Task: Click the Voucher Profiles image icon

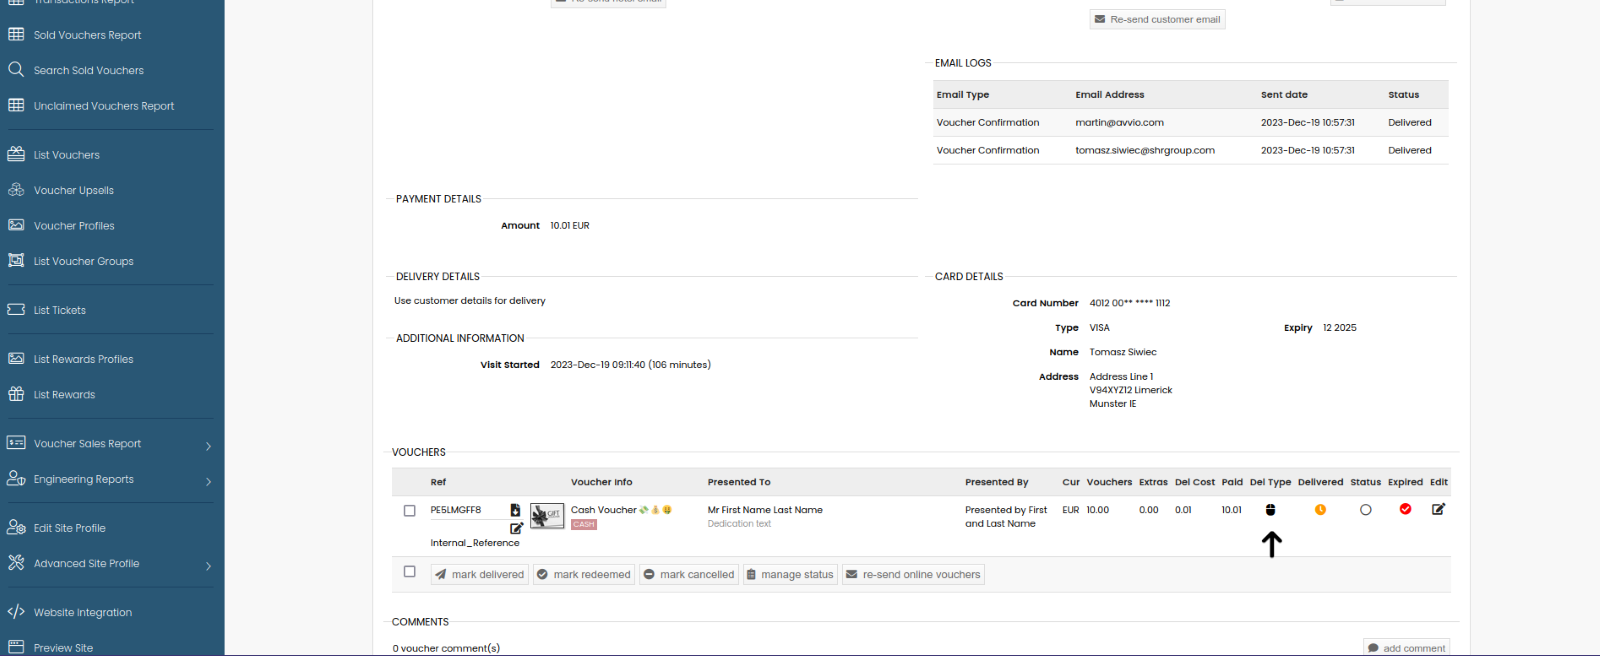Action: [x=16, y=225]
